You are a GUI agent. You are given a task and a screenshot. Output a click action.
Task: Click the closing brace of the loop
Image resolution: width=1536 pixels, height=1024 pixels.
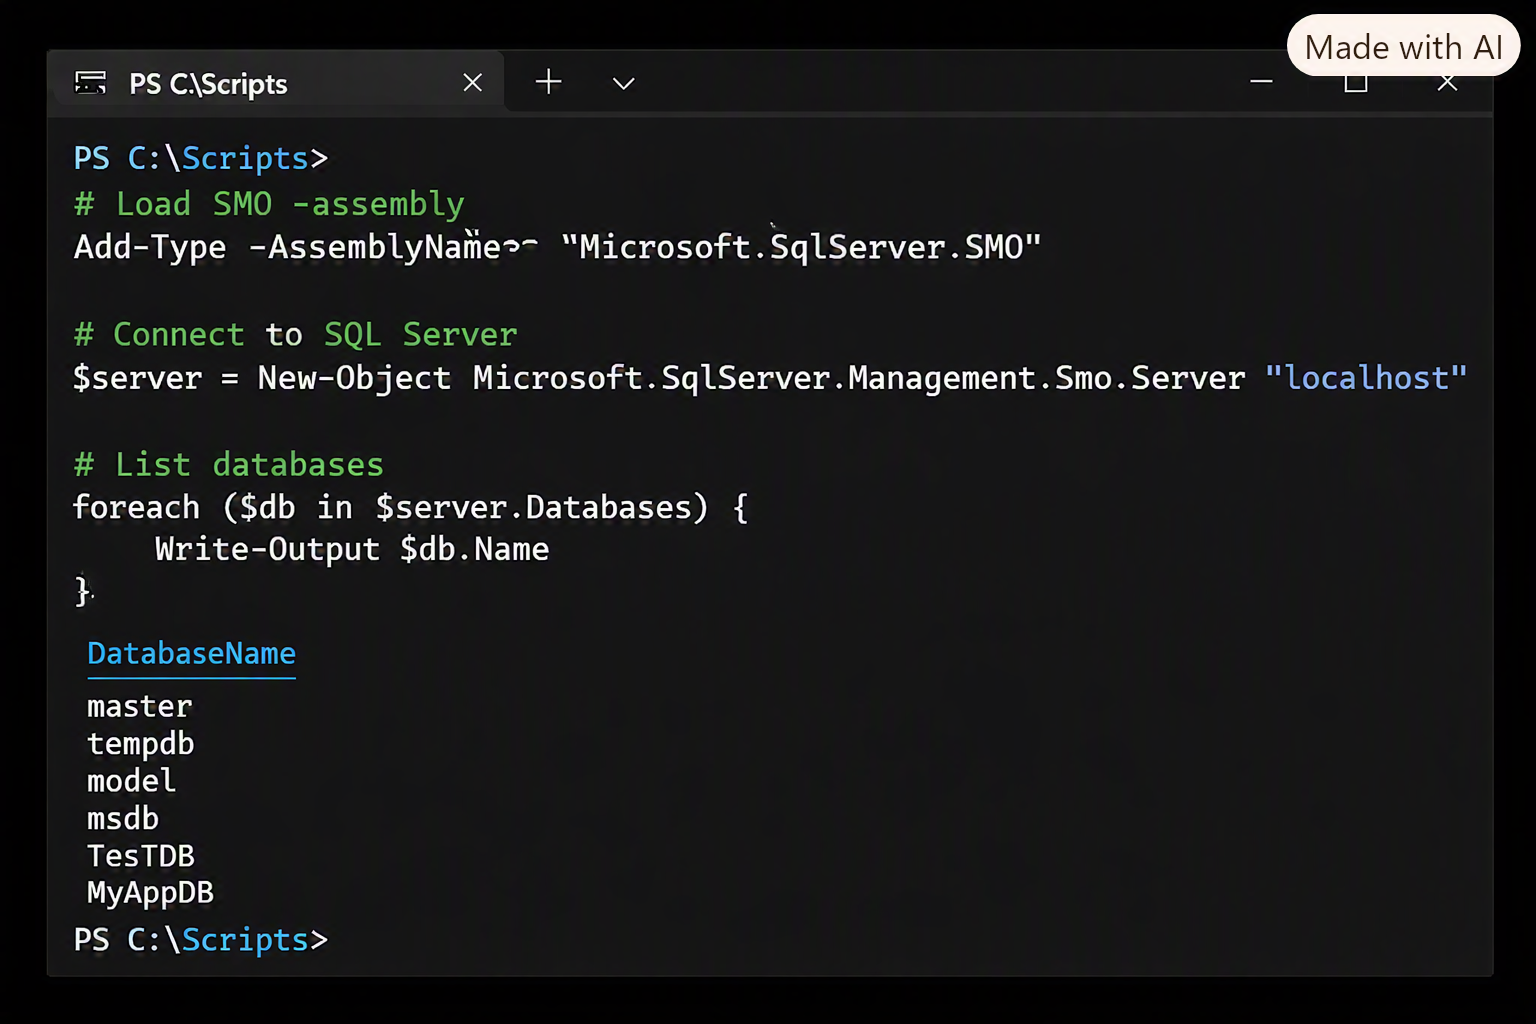point(82,591)
